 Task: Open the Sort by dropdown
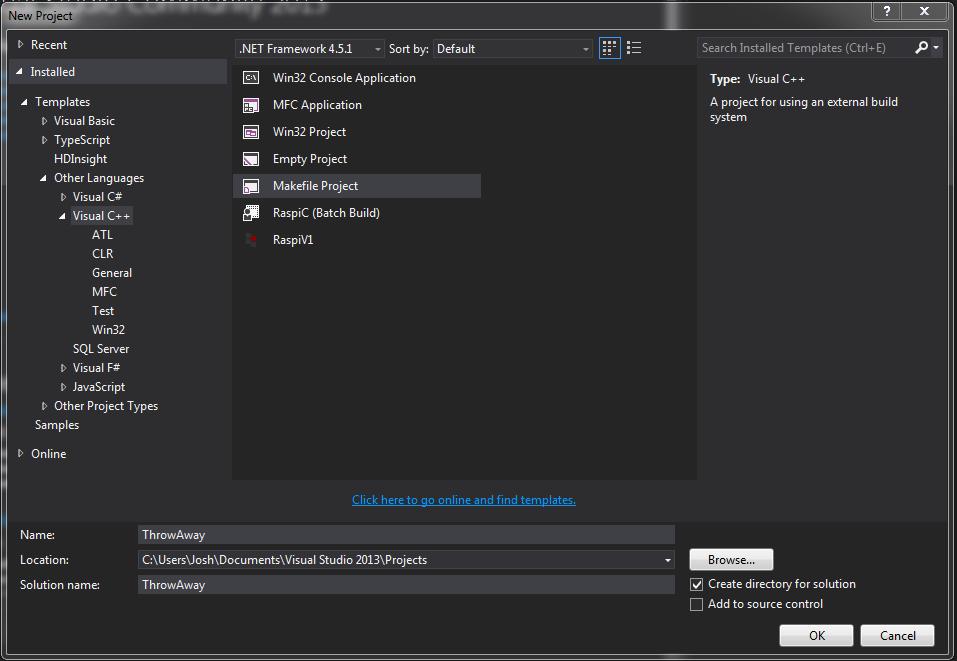point(513,48)
